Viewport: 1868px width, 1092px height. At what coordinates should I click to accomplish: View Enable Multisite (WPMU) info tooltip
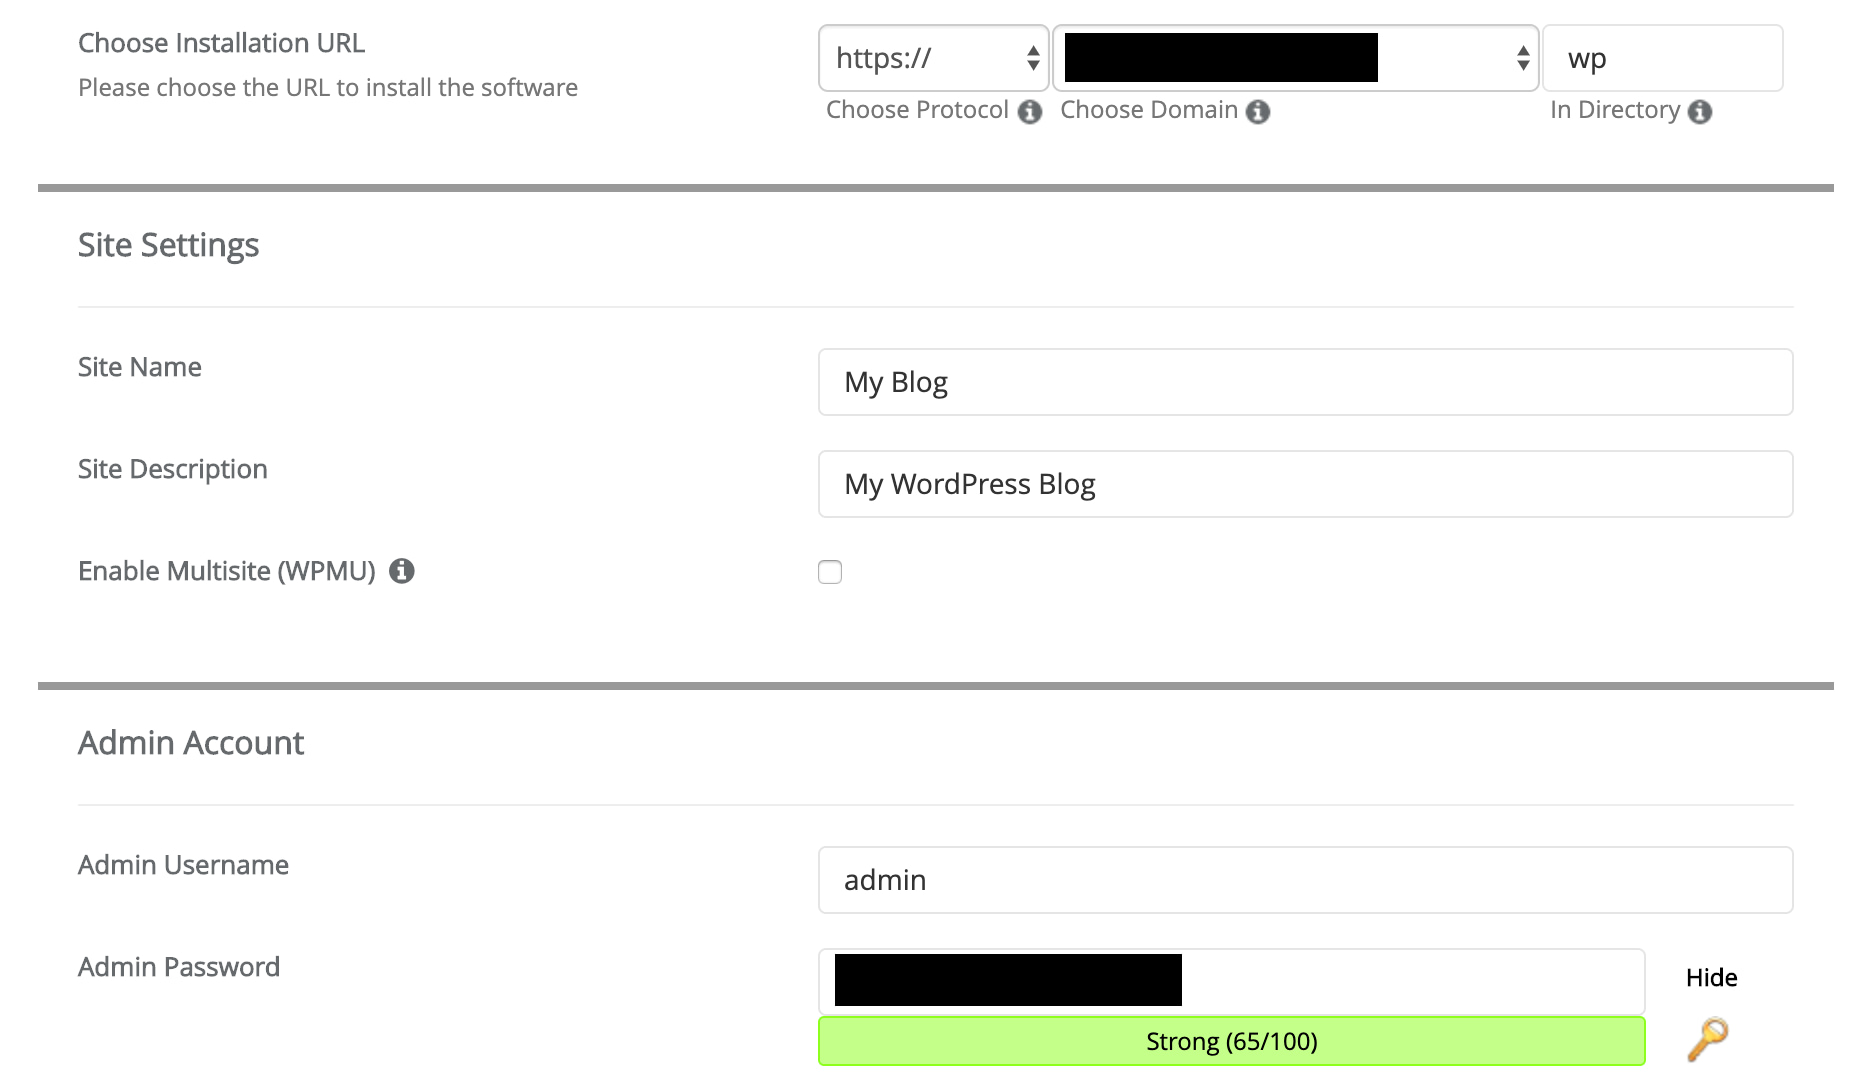coord(402,571)
